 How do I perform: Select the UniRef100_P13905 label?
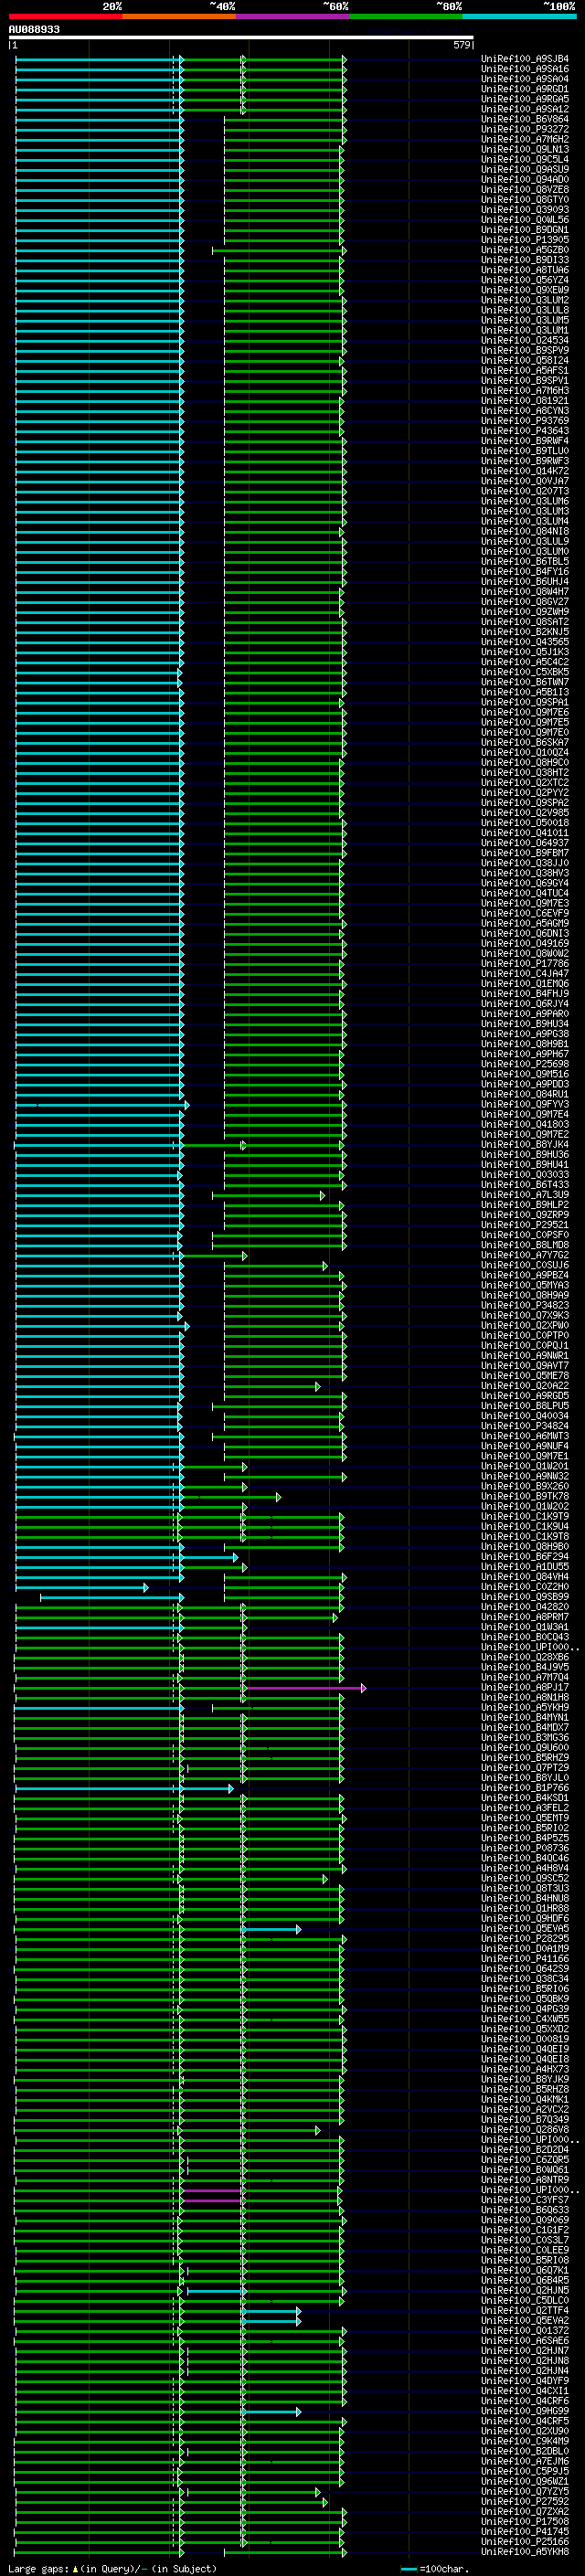click(525, 240)
